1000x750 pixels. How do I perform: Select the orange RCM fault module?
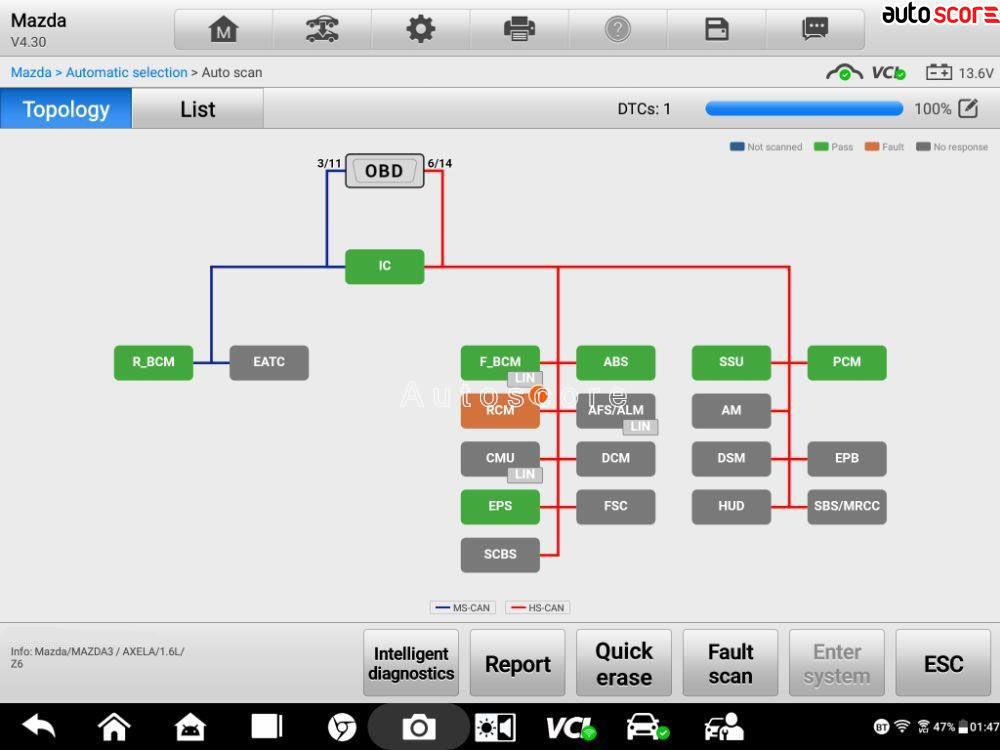pos(499,412)
